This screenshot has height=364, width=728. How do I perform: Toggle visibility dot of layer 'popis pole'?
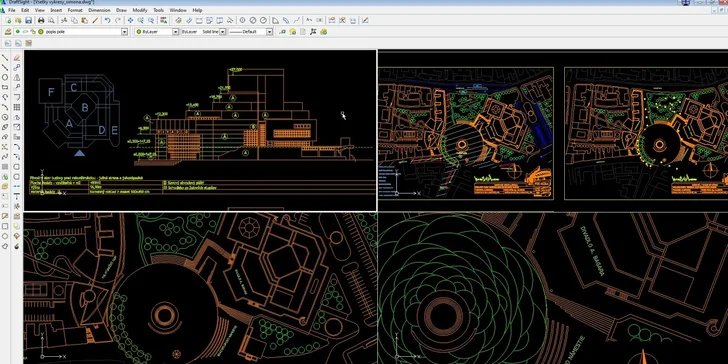(x=18, y=32)
